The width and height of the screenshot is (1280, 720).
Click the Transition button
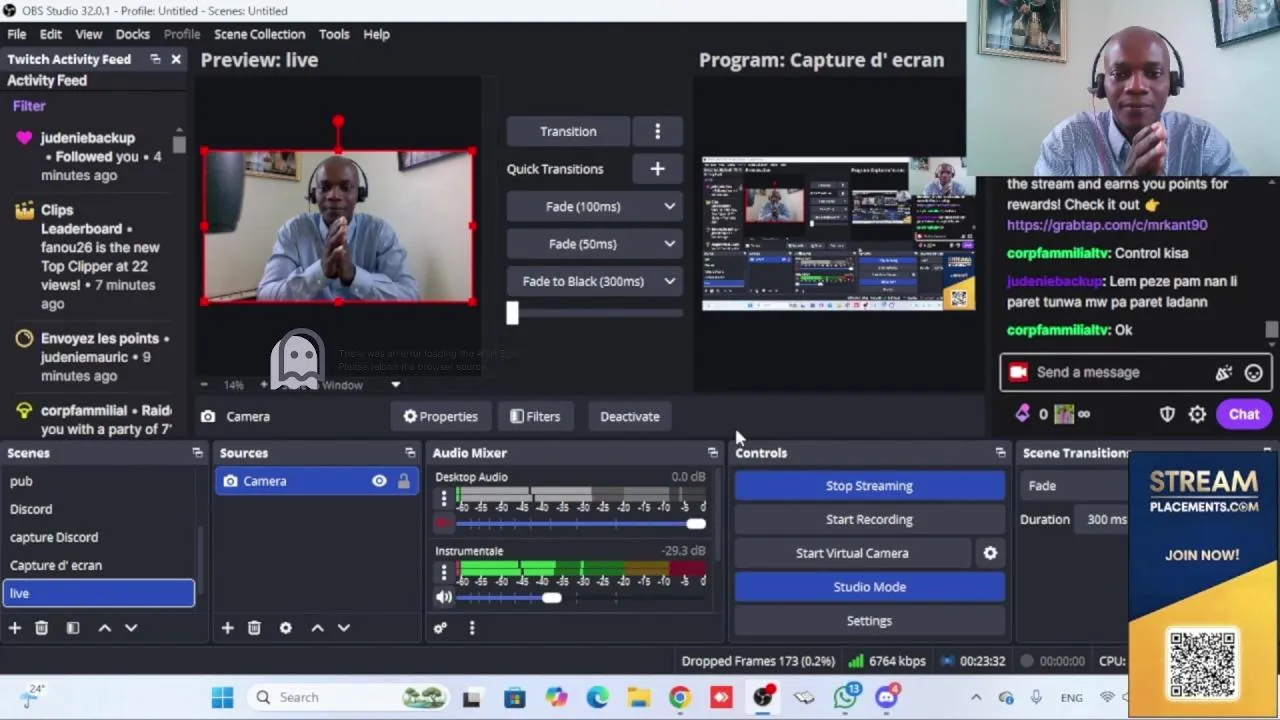(568, 131)
